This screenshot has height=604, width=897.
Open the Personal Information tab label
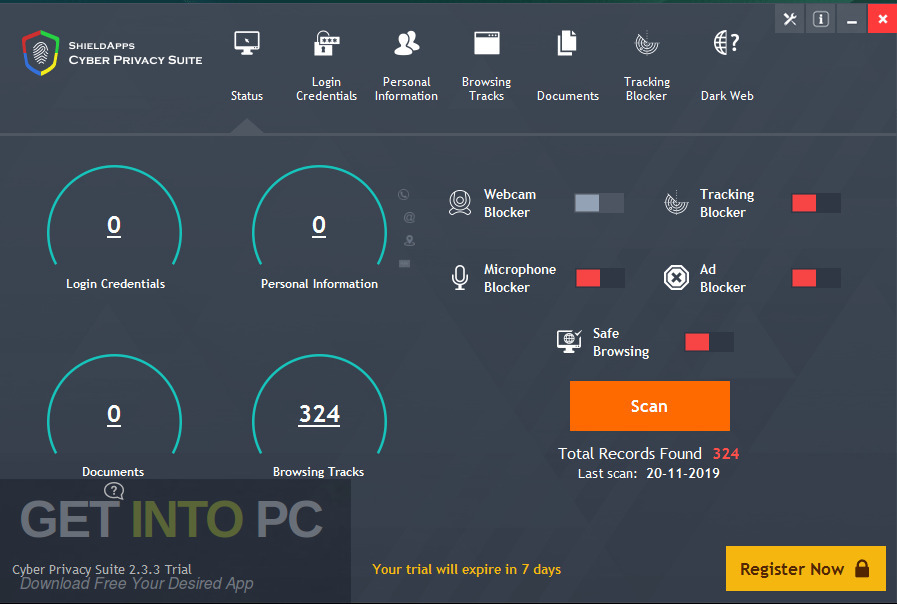point(406,89)
